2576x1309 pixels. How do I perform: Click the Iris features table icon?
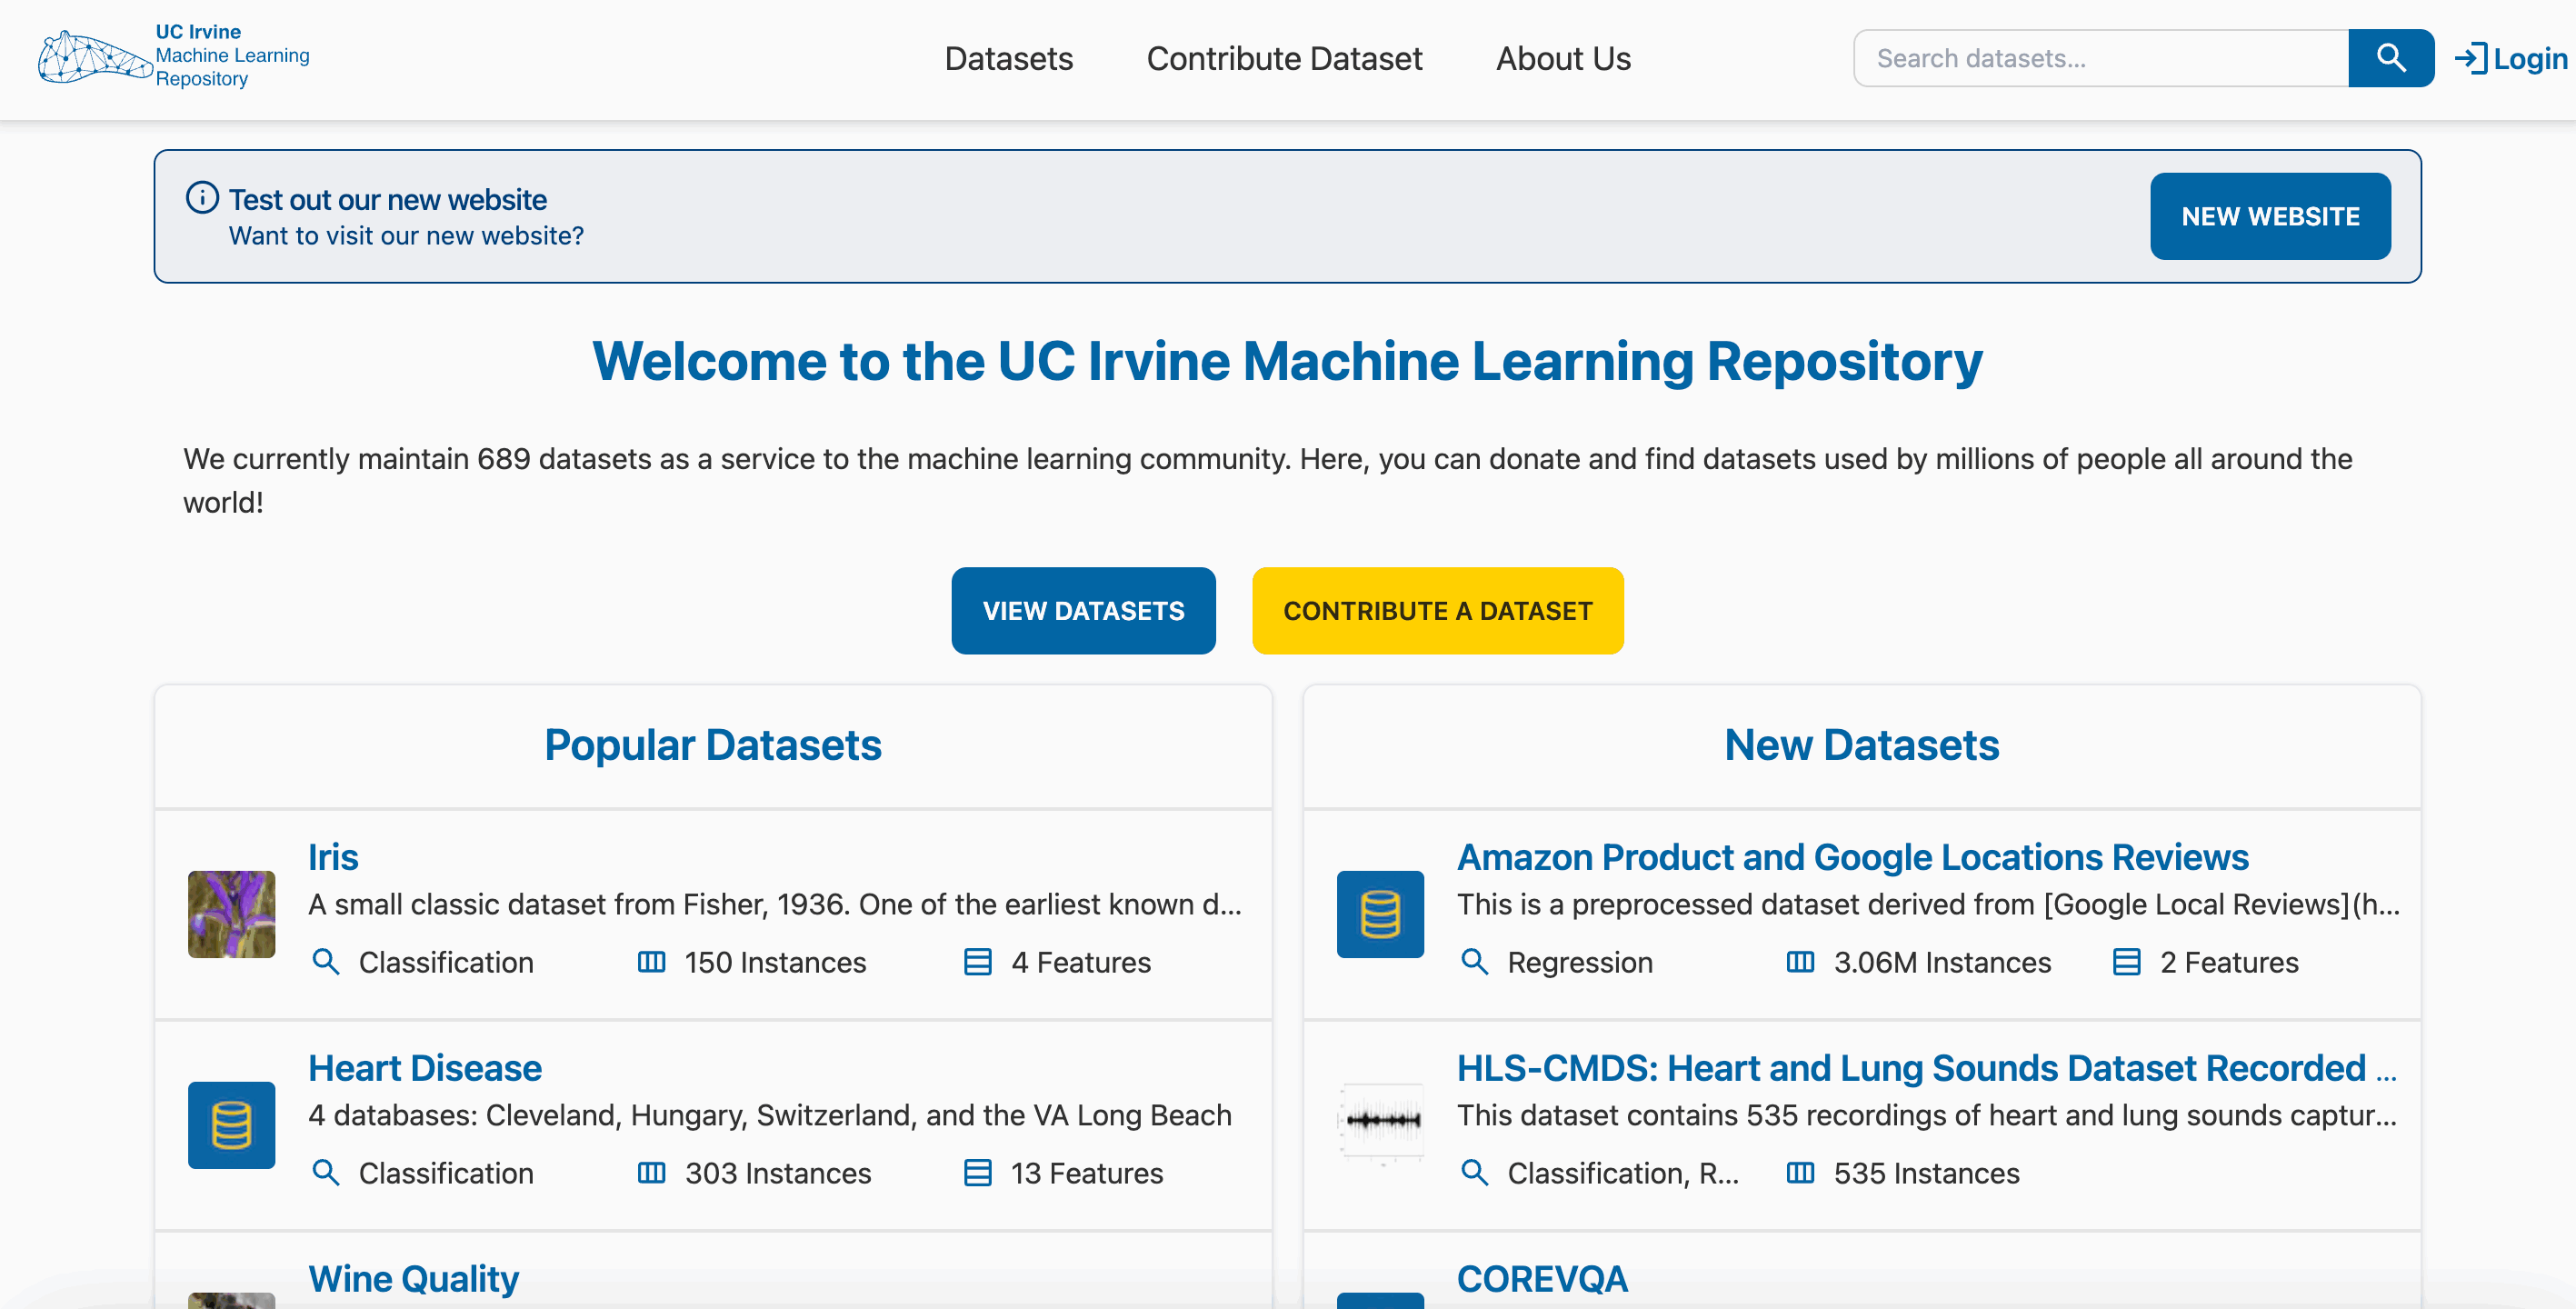977,961
